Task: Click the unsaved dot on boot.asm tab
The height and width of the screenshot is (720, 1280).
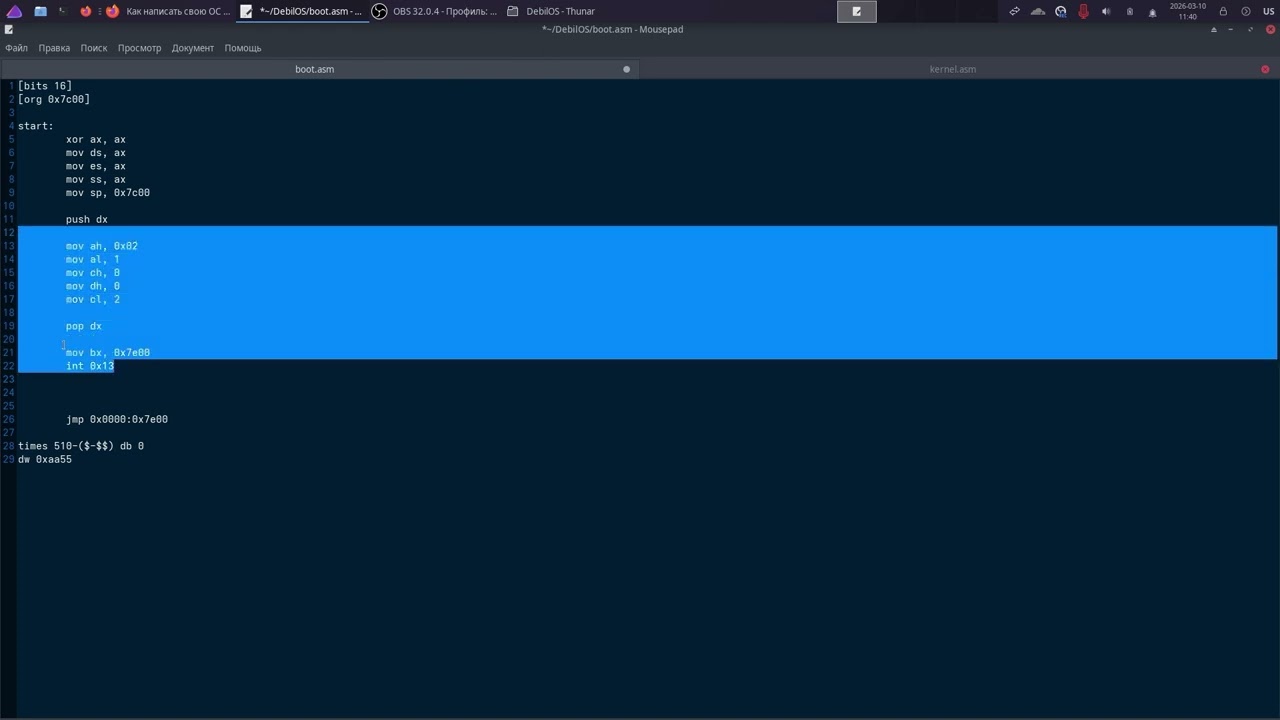Action: pos(627,69)
